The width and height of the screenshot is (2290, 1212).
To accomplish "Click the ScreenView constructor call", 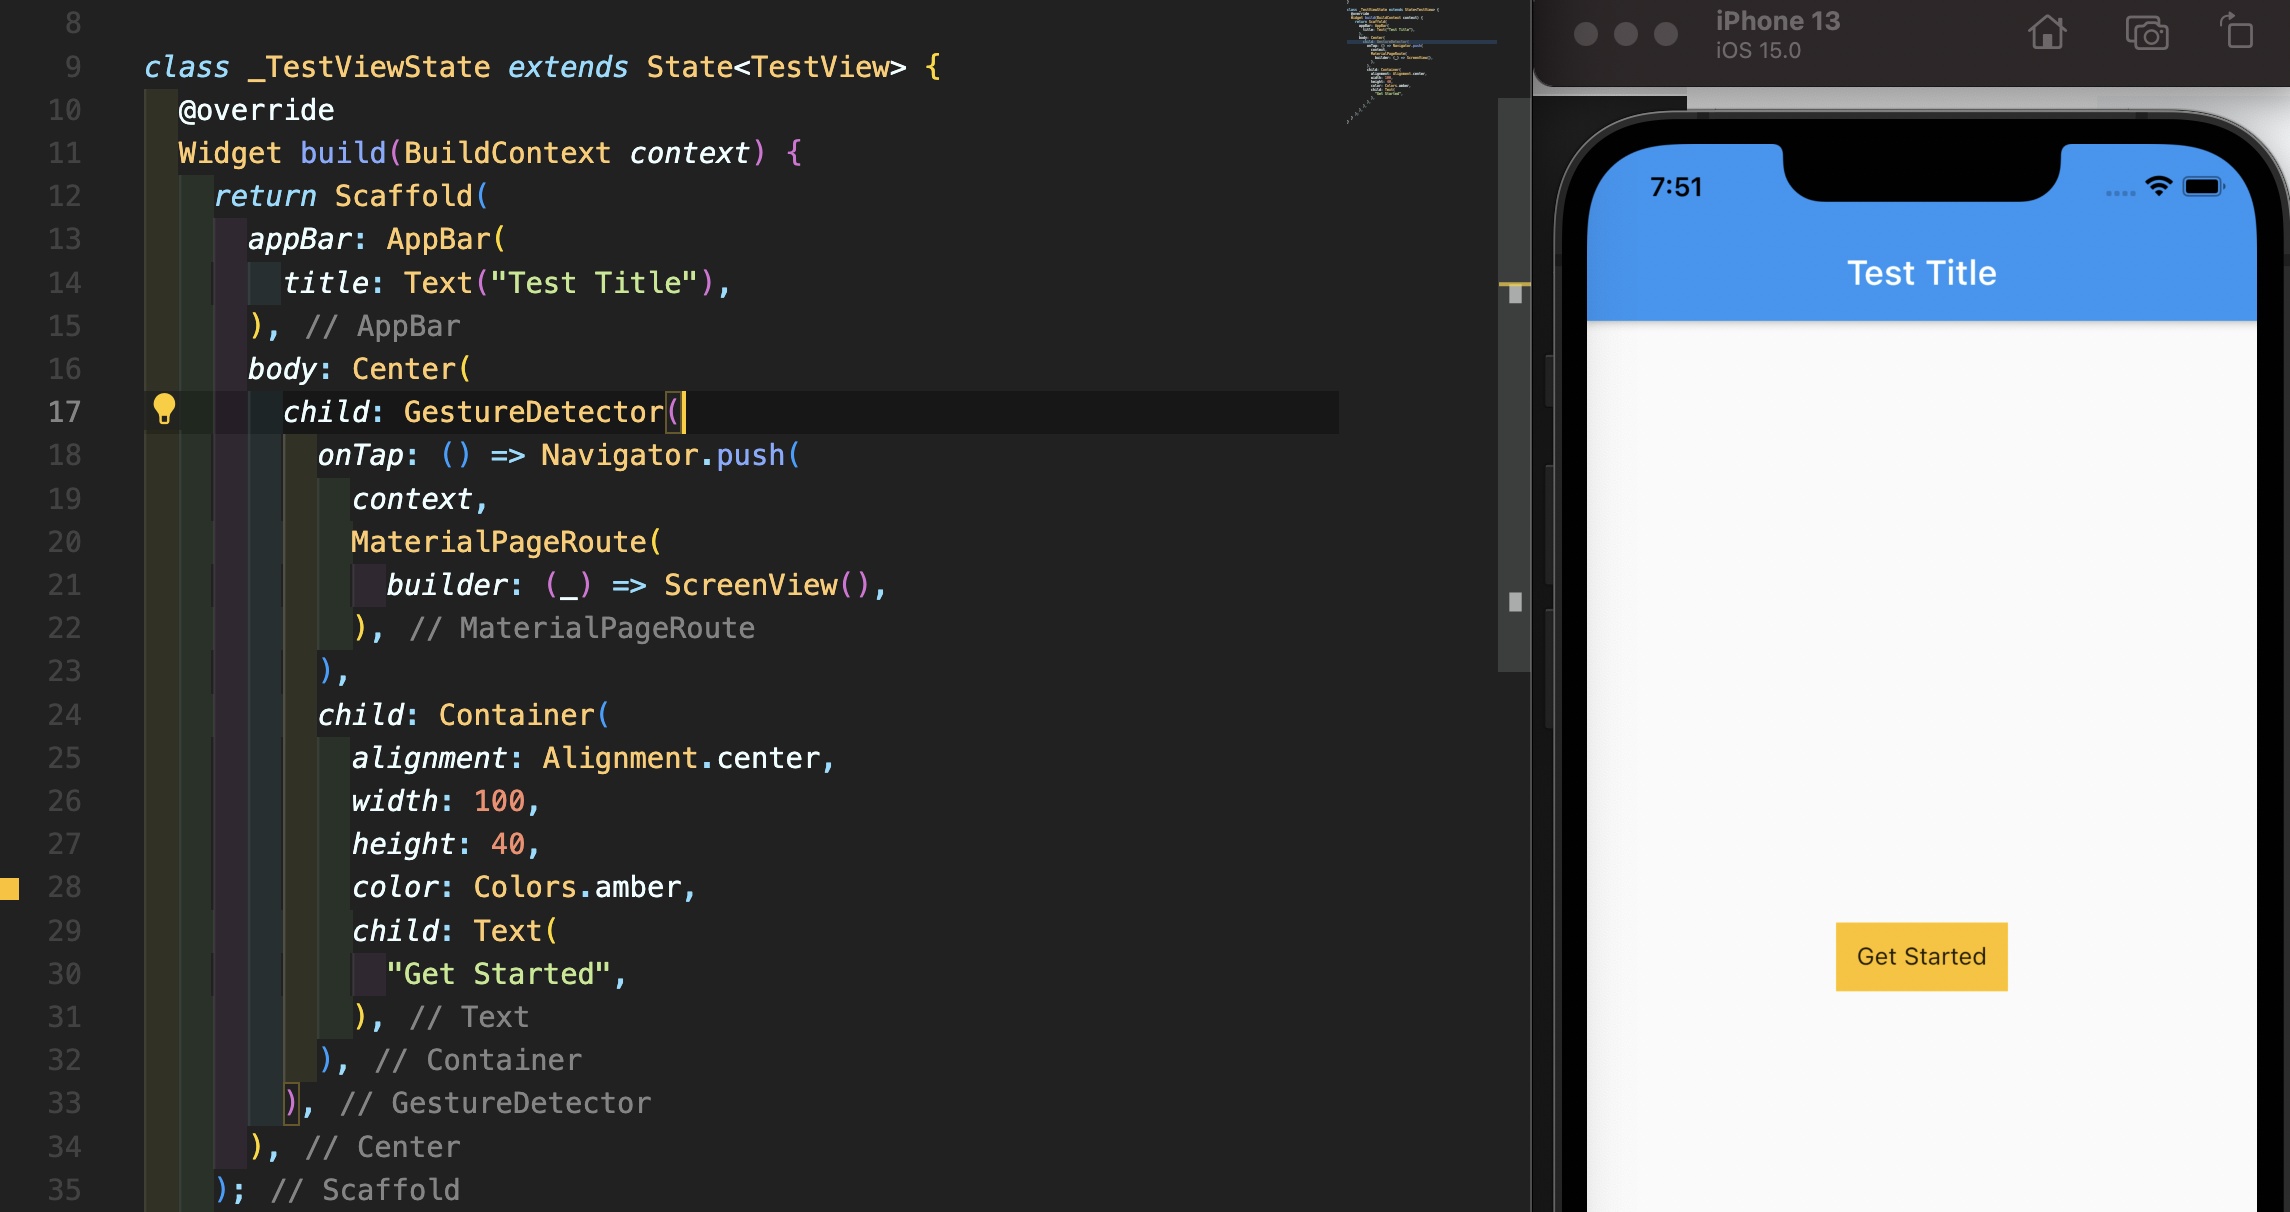I will click(x=750, y=585).
